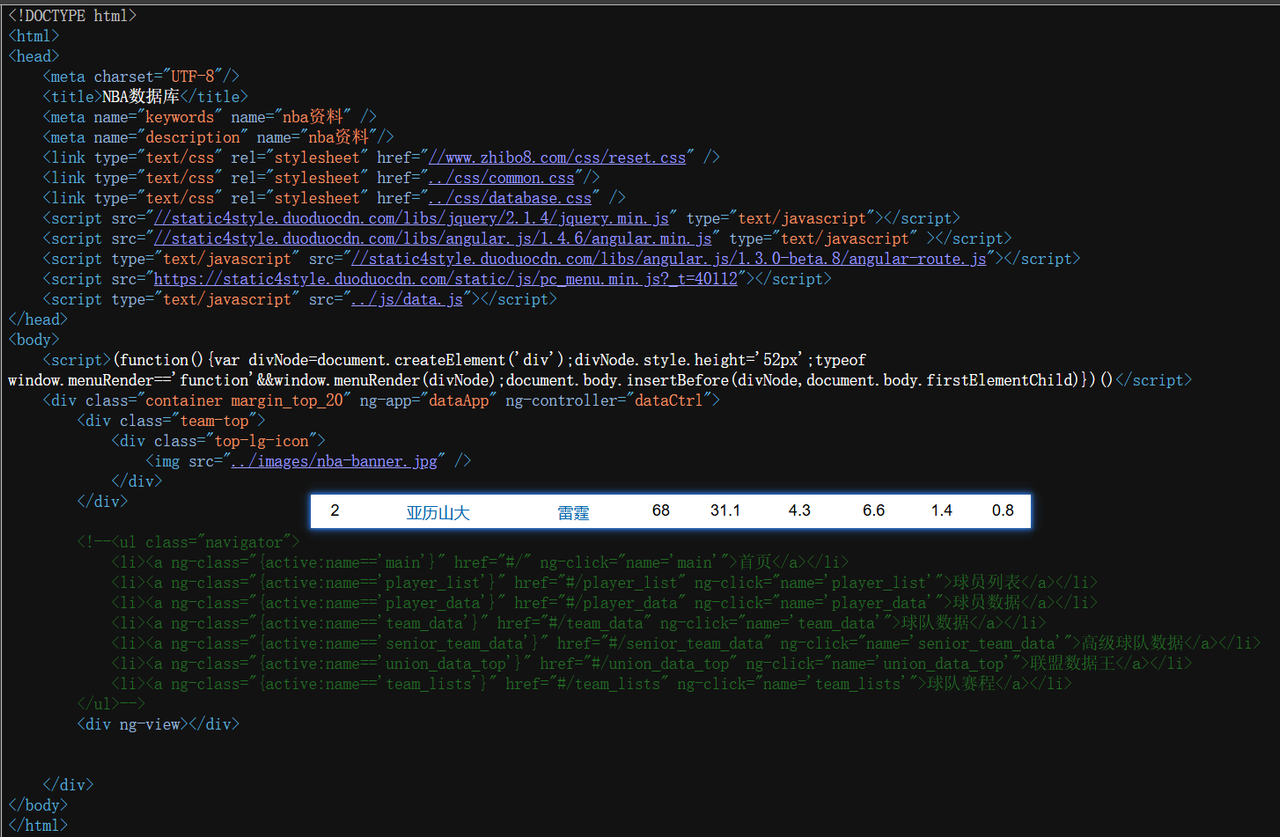This screenshot has width=1280, height=837.
Task: Click team name 雷霆 in the stats row
Action: 574,512
